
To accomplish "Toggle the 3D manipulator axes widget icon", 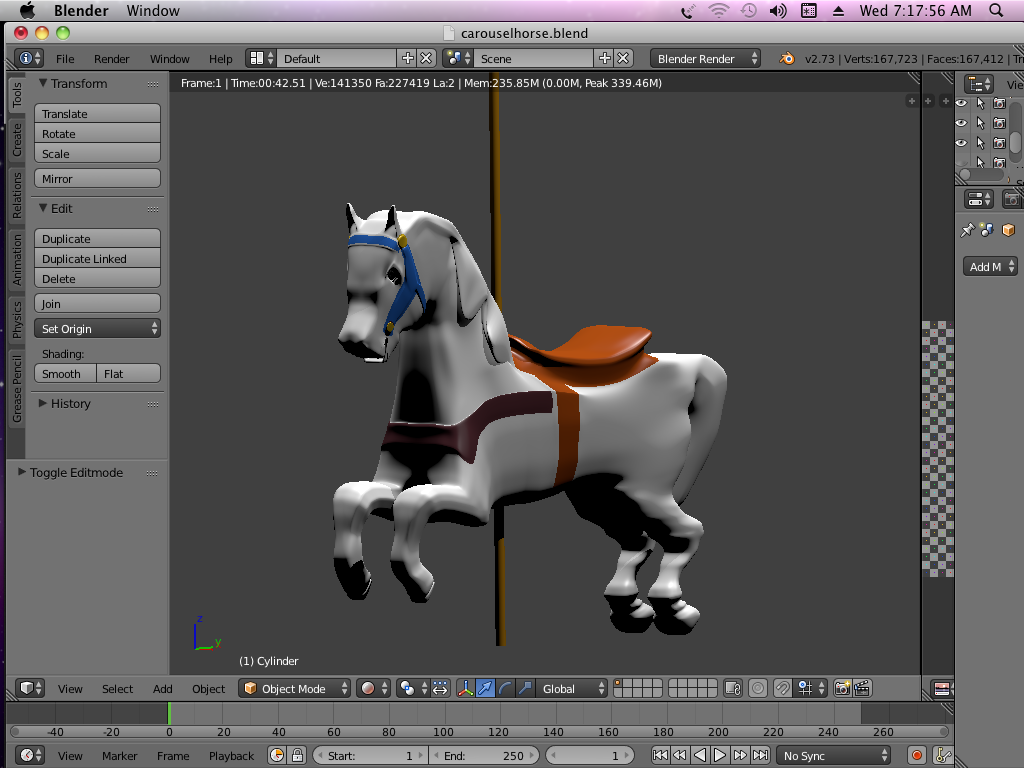I will click(x=465, y=688).
